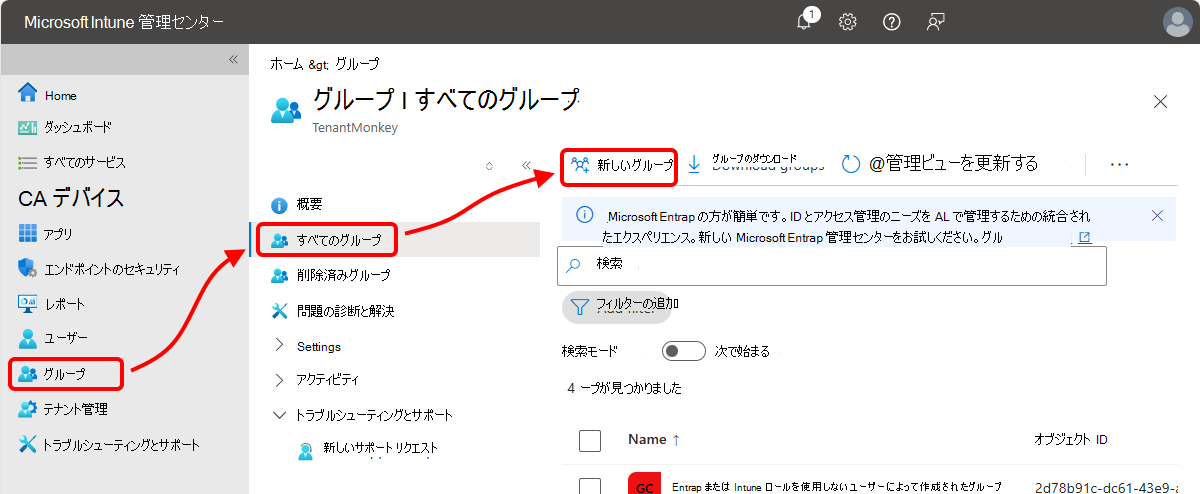Viewport: 1200px width, 494px height.
Task: Click the up-down sort arrows above submenu
Action: click(x=489, y=166)
